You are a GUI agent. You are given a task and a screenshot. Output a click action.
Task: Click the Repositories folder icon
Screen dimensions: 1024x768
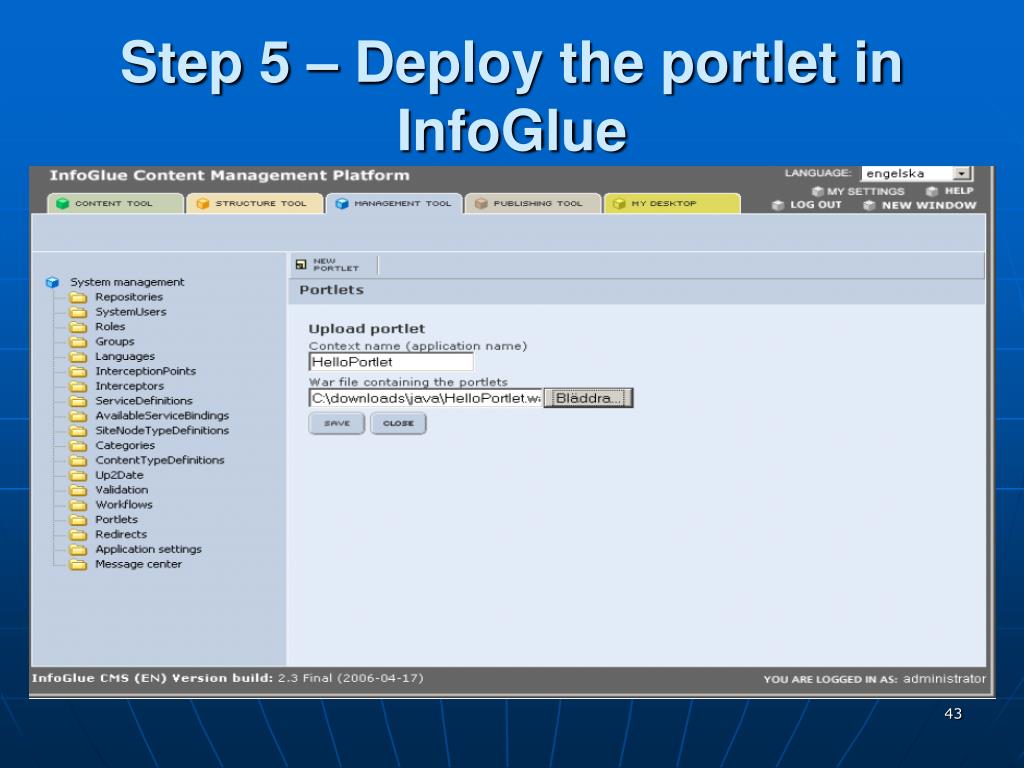[78, 297]
